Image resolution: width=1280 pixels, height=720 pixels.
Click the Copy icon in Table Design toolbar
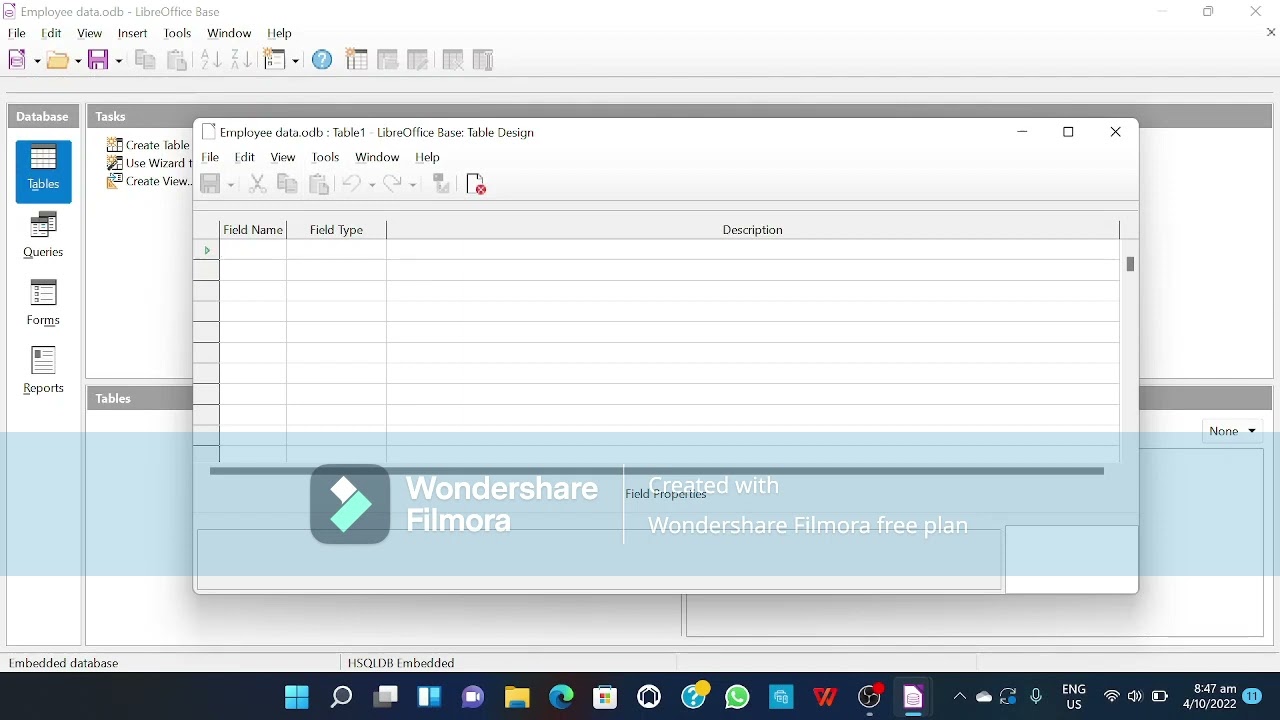(x=287, y=184)
